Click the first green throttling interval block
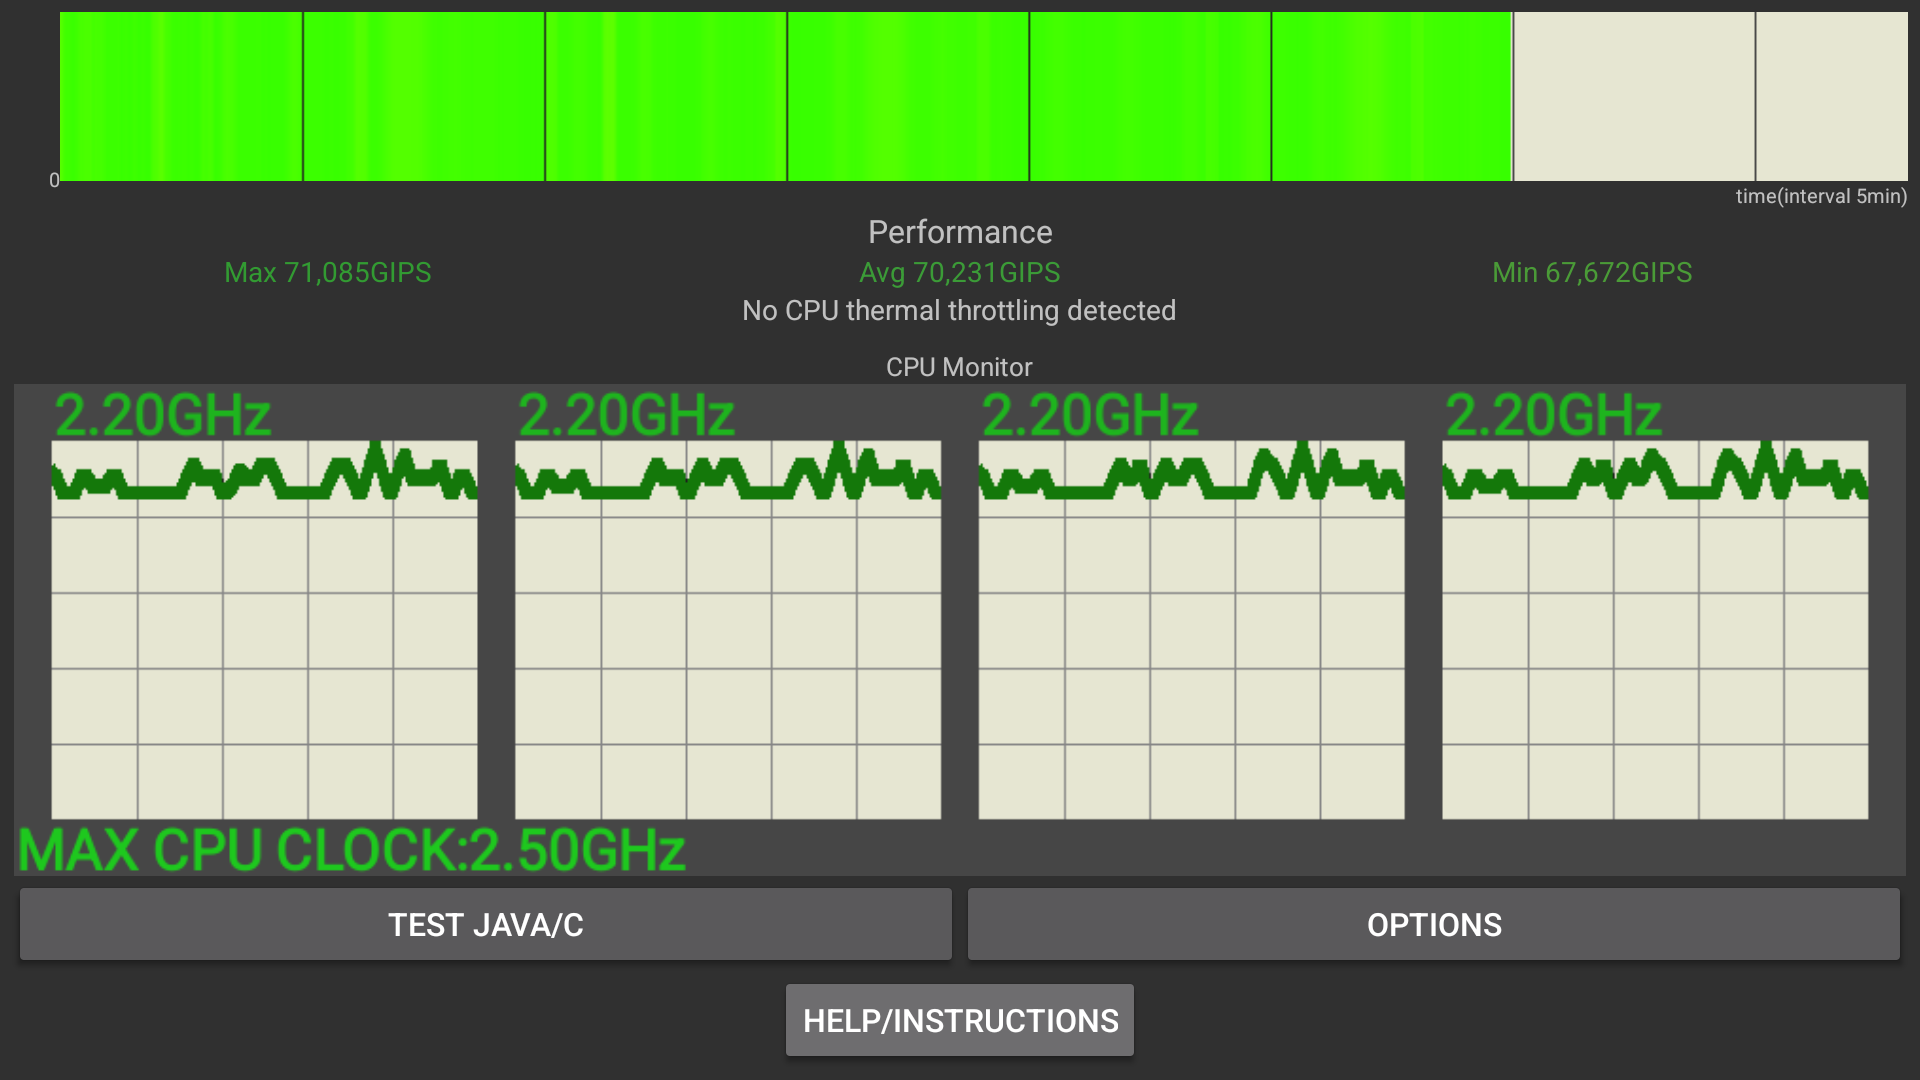 tap(181, 97)
